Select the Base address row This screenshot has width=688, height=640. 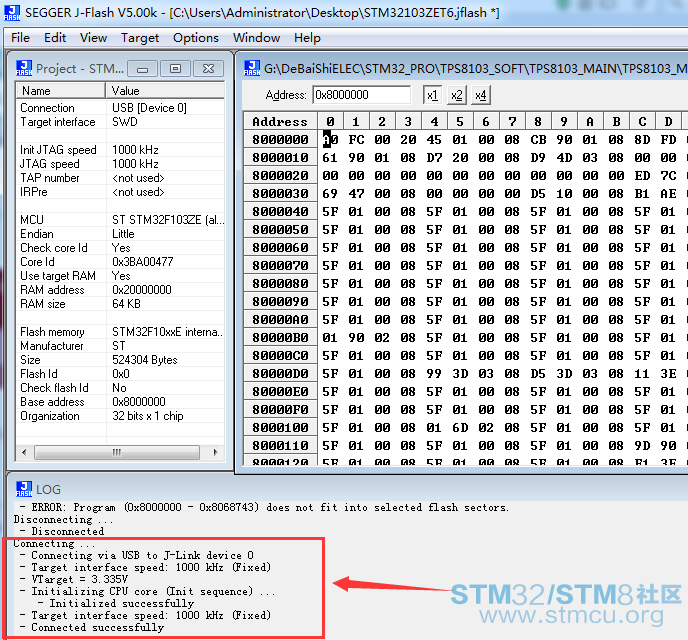pos(121,402)
